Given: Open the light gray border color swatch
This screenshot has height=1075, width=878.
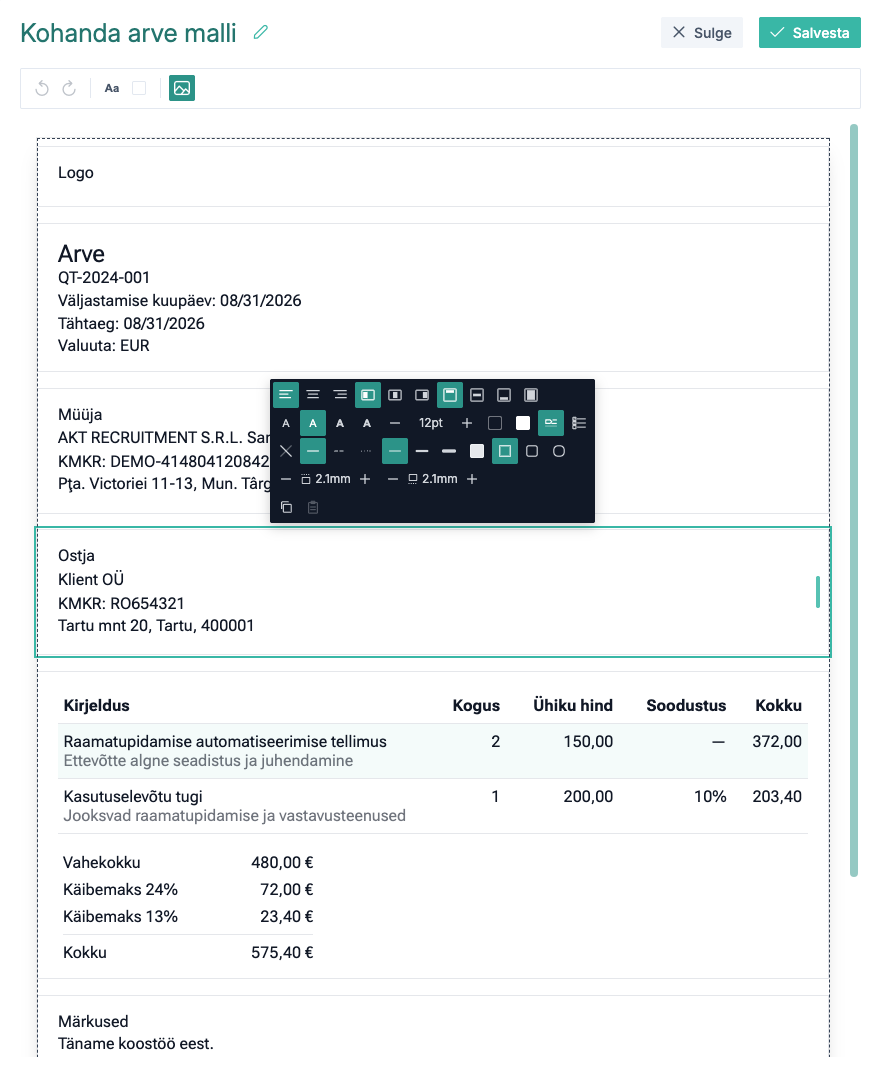Looking at the screenshot, I should pyautogui.click(x=477, y=451).
